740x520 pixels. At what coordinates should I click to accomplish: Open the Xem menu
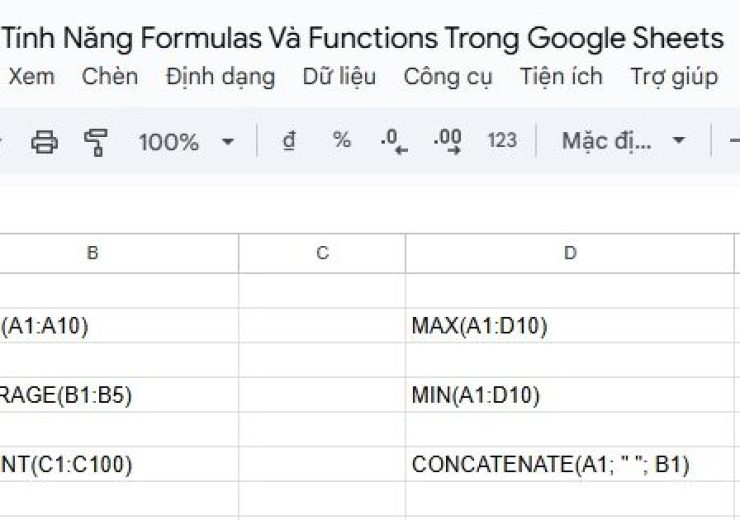[32, 76]
